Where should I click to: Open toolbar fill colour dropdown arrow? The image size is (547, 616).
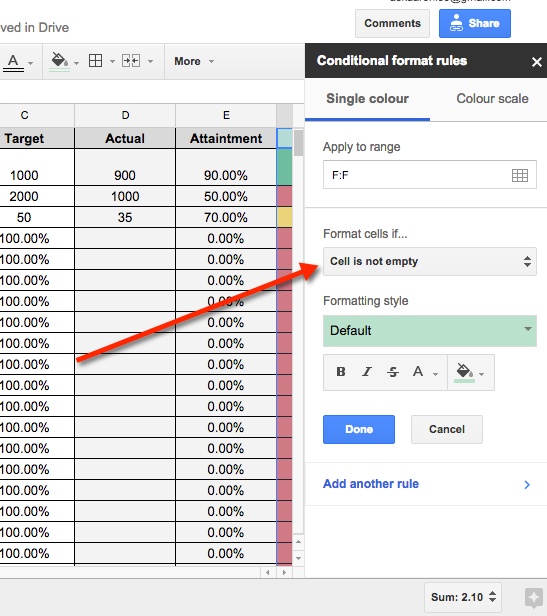tap(77, 63)
